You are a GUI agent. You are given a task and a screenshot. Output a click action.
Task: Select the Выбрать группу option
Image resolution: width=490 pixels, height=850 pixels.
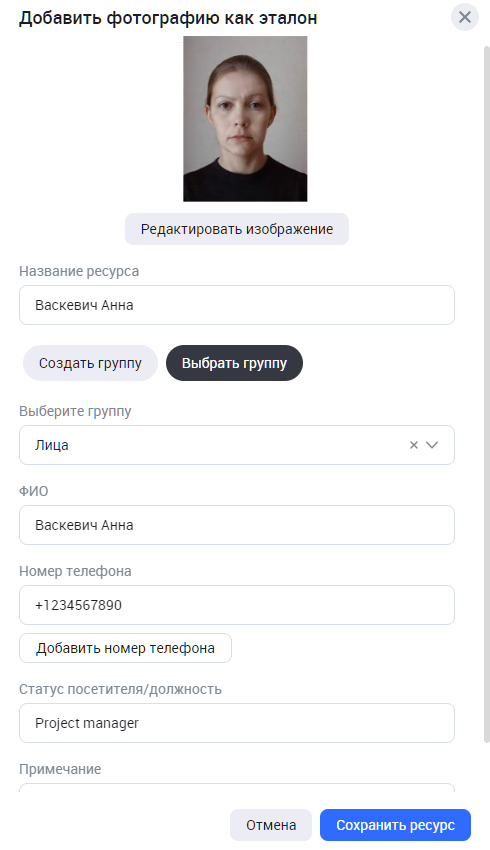pyautogui.click(x=234, y=363)
